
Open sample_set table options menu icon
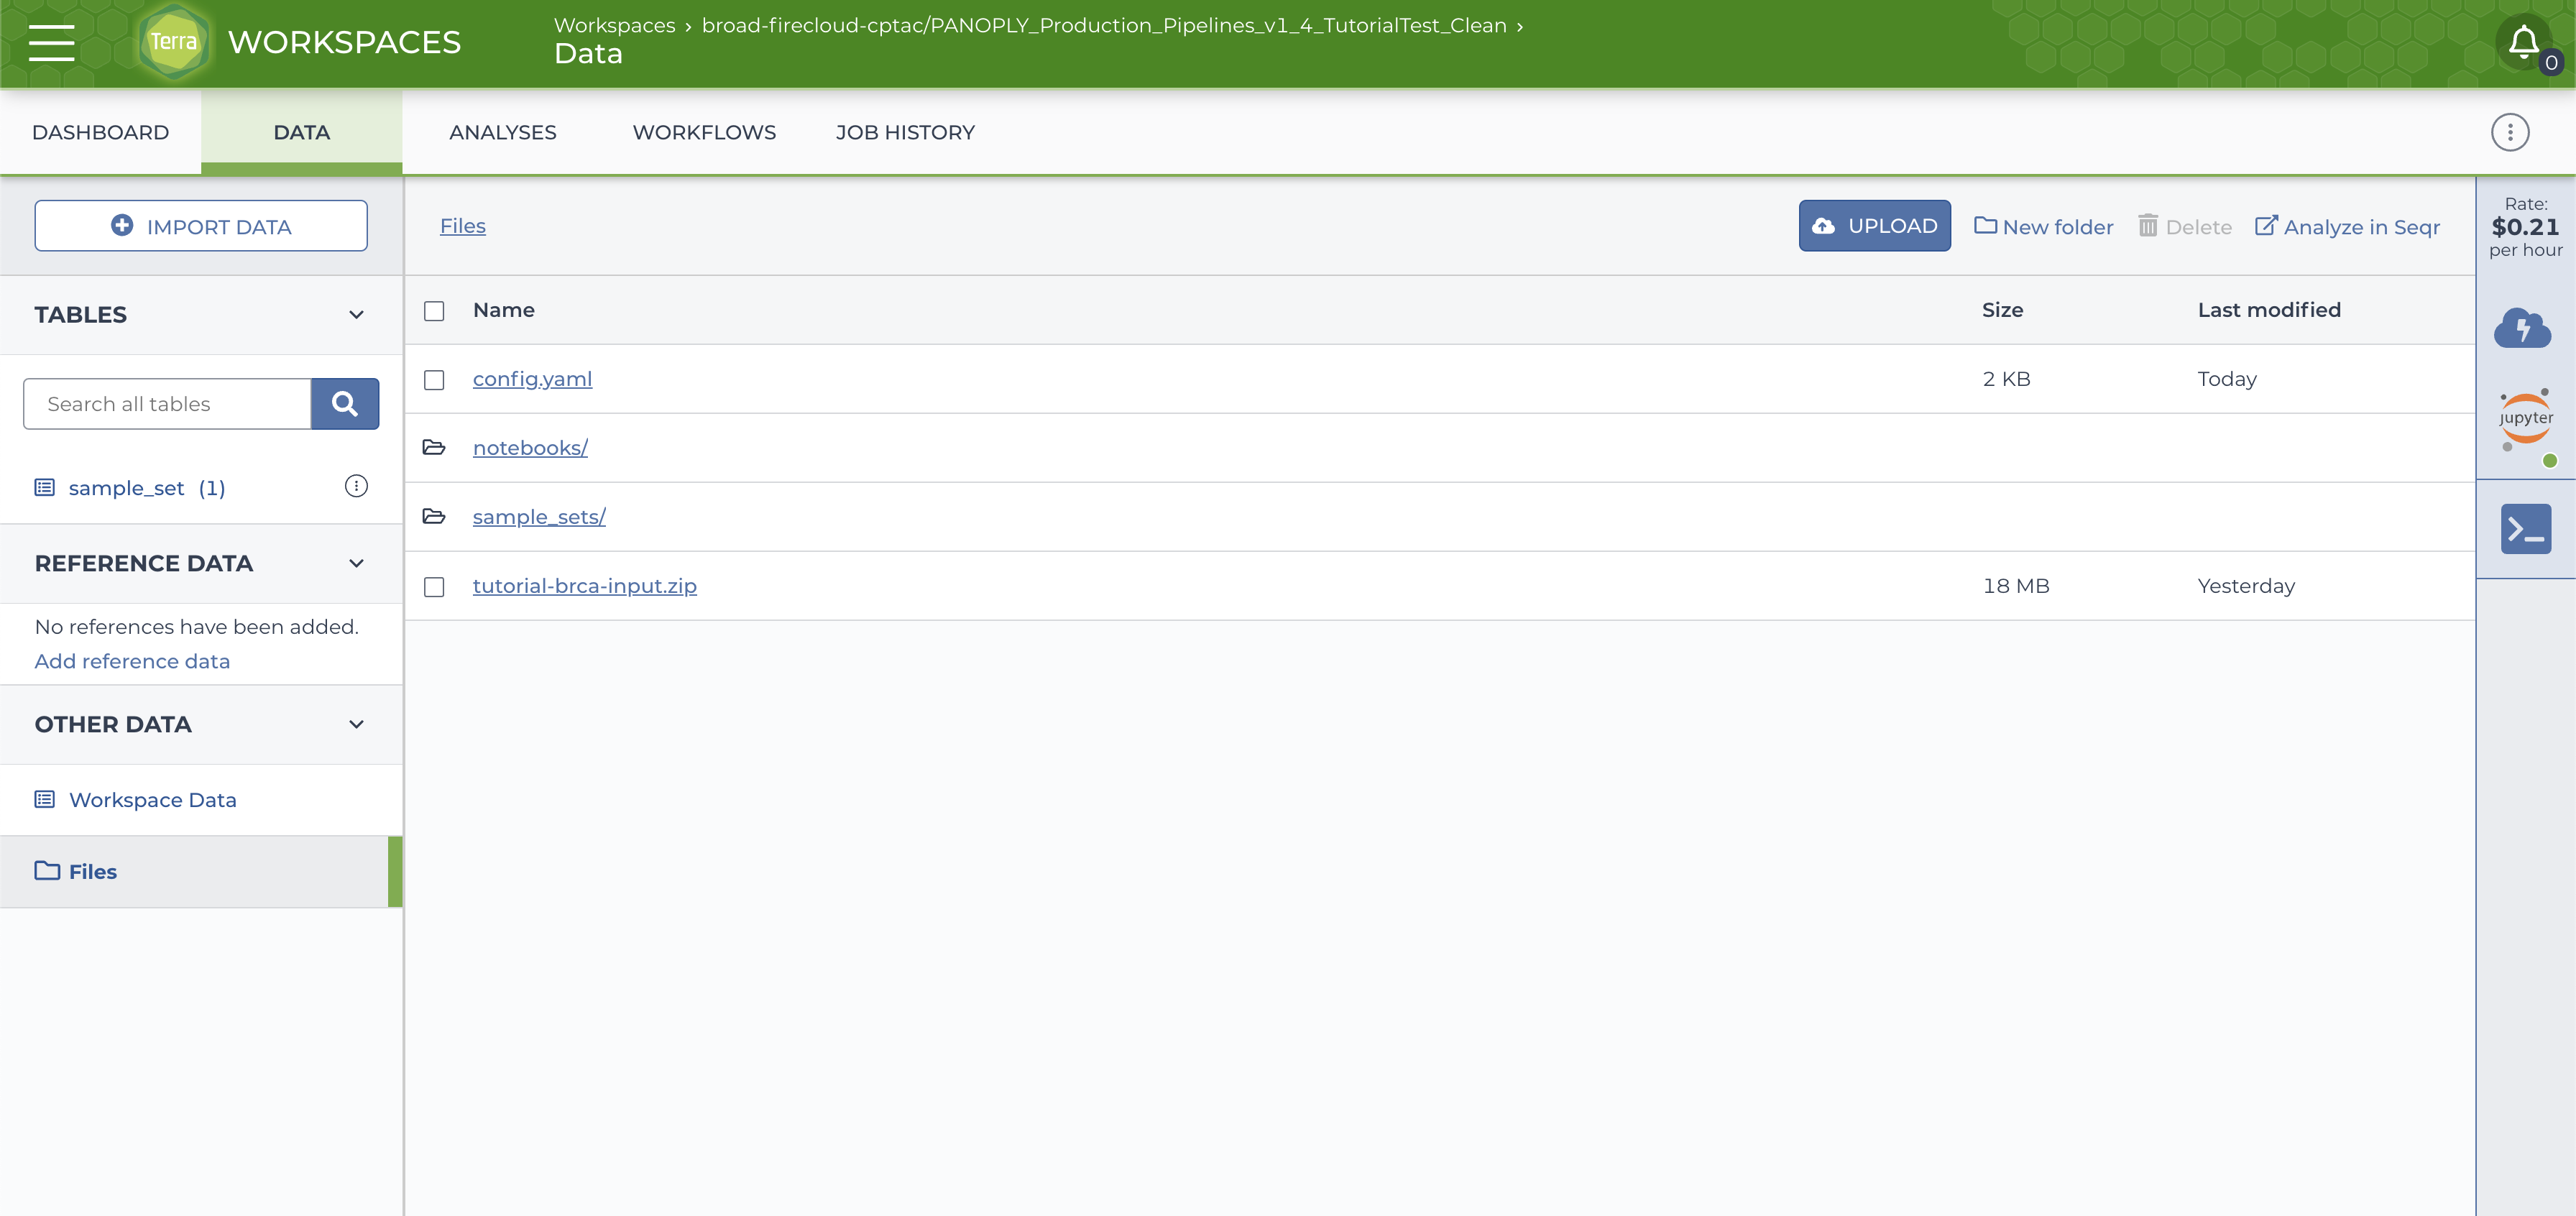(x=356, y=487)
